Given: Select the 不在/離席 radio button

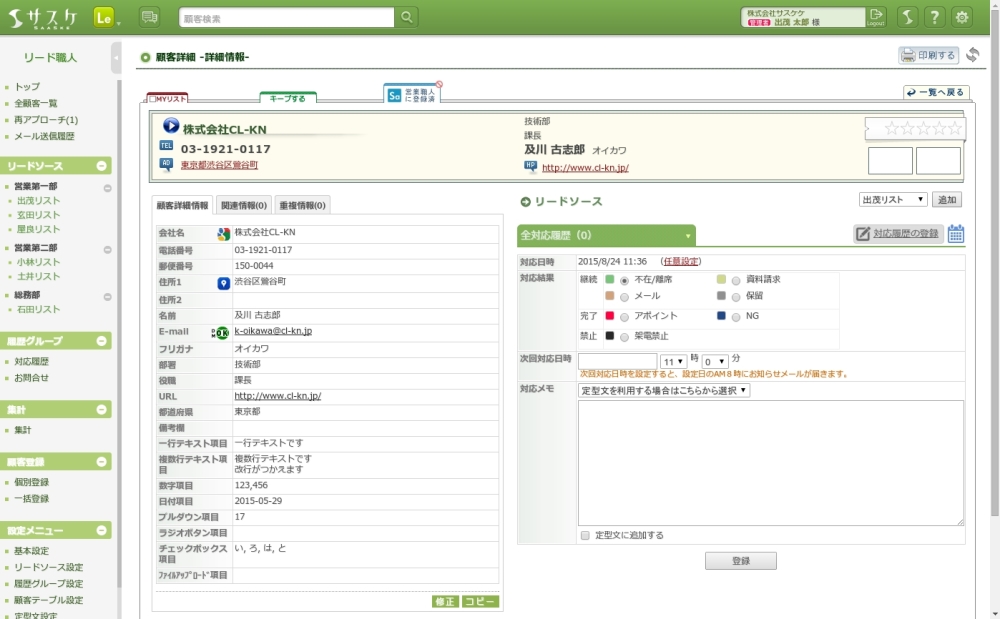Looking at the screenshot, I should [625, 280].
